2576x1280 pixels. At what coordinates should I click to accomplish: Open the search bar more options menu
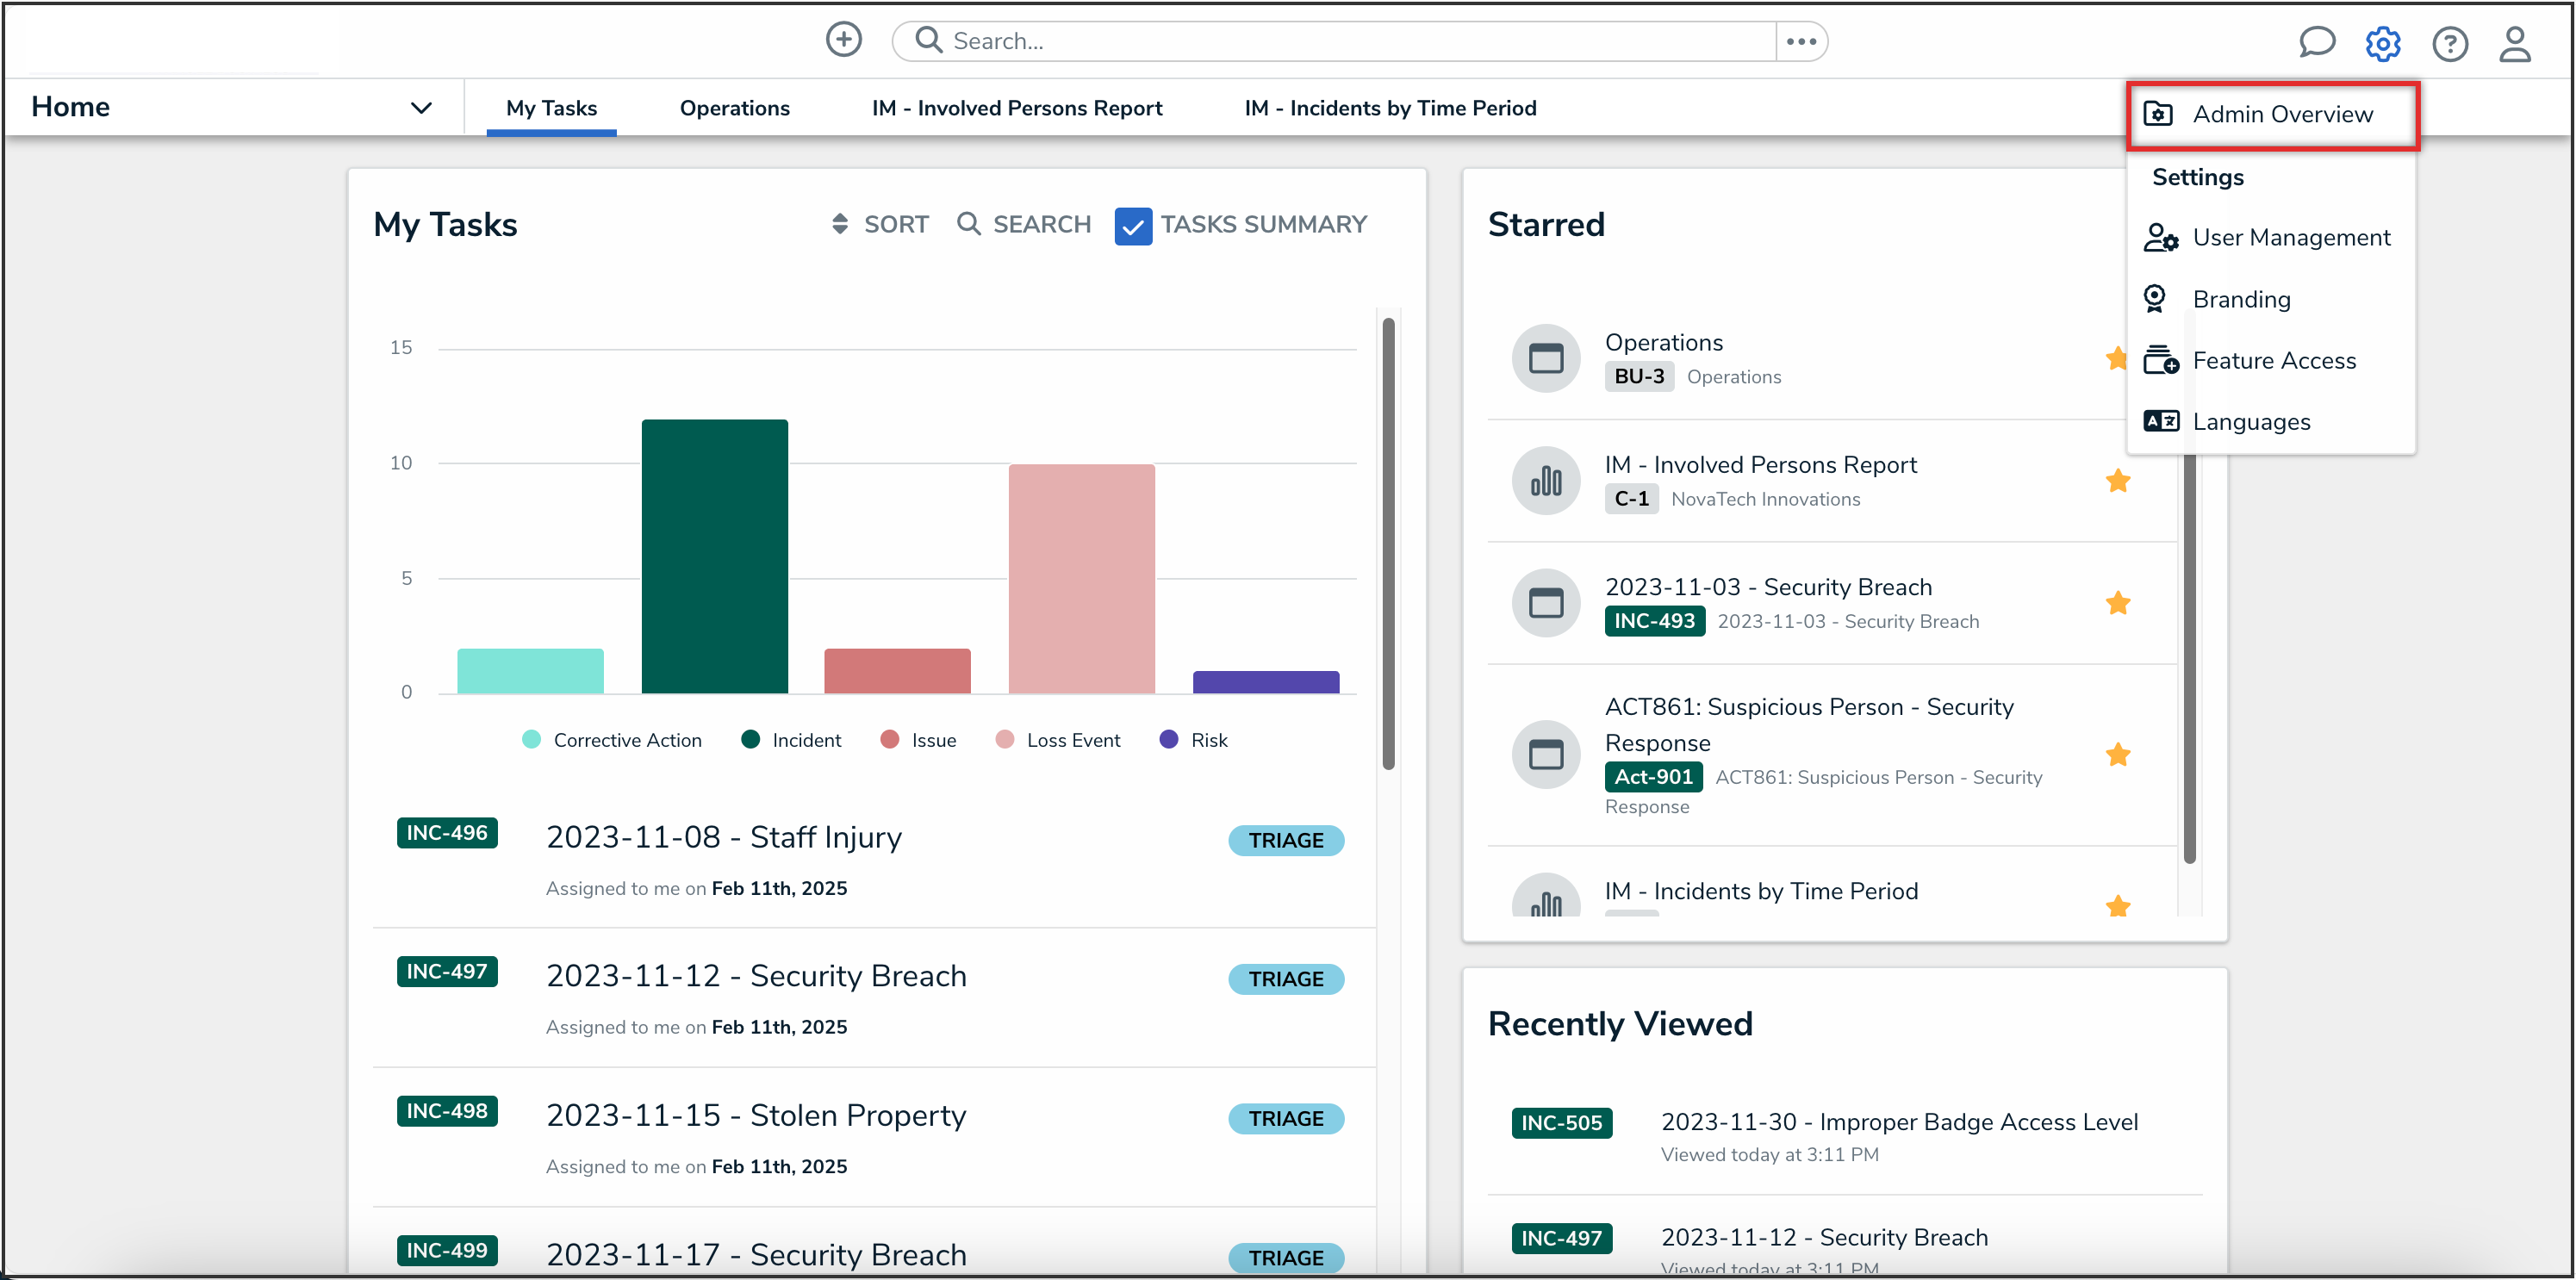(x=1801, y=41)
